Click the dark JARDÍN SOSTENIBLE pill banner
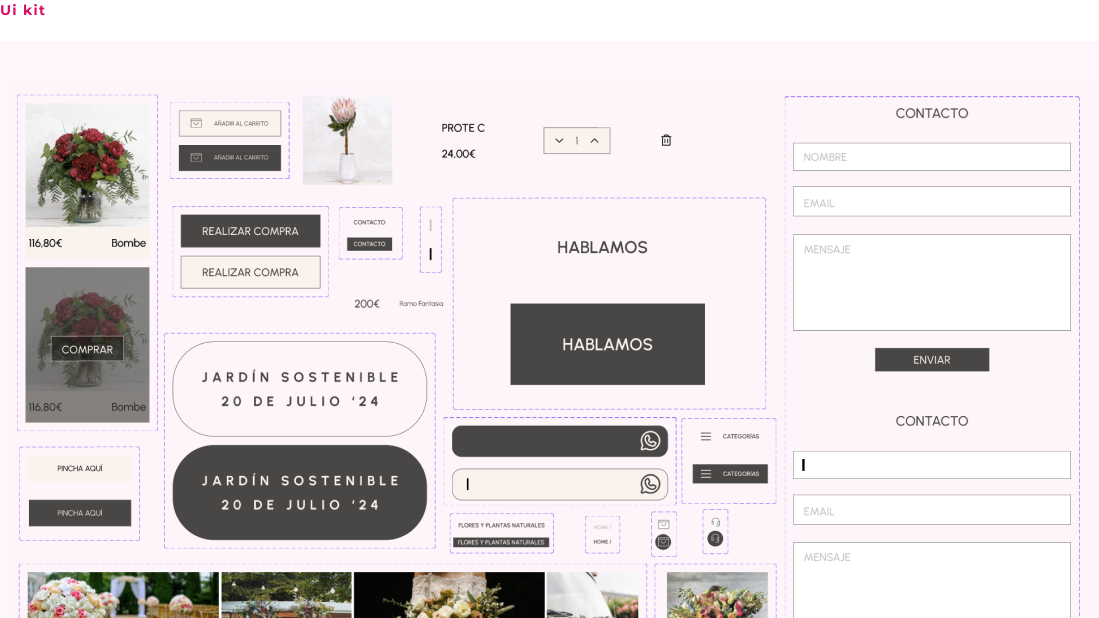 (x=299, y=493)
